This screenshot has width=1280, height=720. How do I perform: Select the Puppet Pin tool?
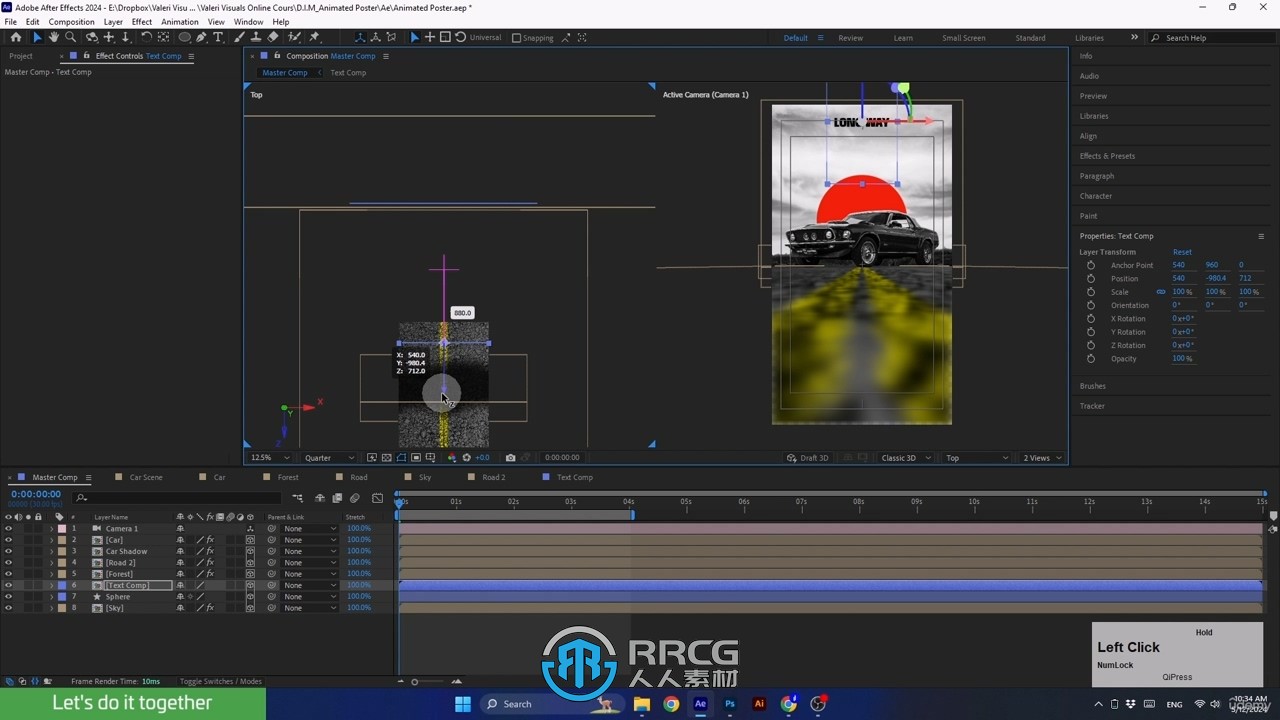coord(313,37)
